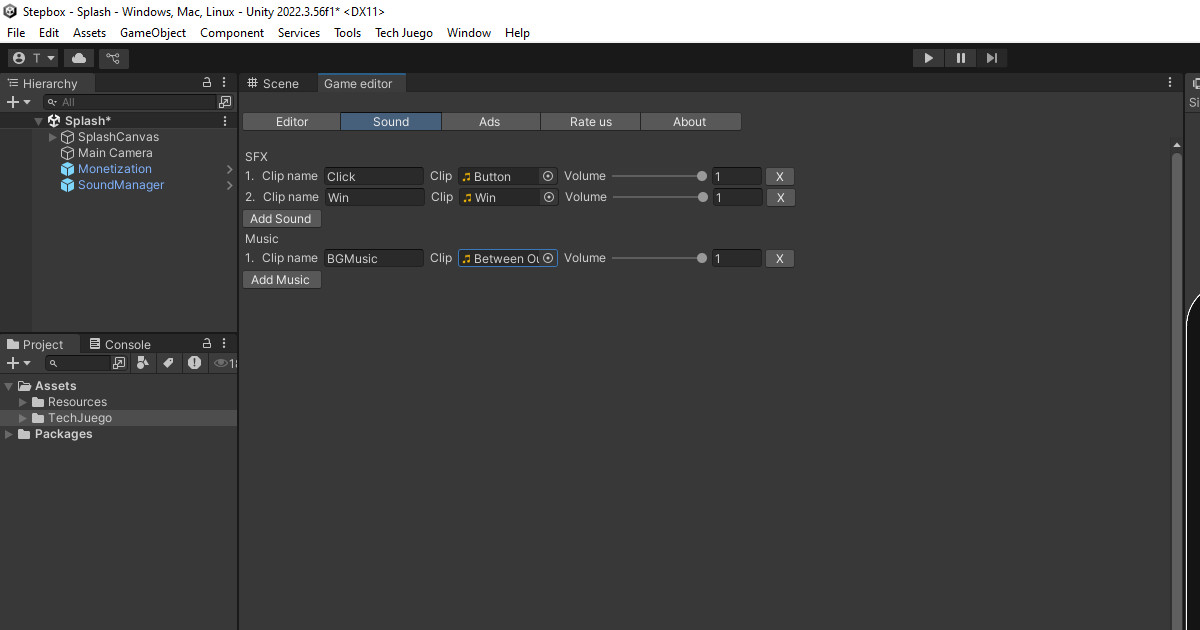Click the Add Sound button
The image size is (1200, 630).
(x=281, y=218)
